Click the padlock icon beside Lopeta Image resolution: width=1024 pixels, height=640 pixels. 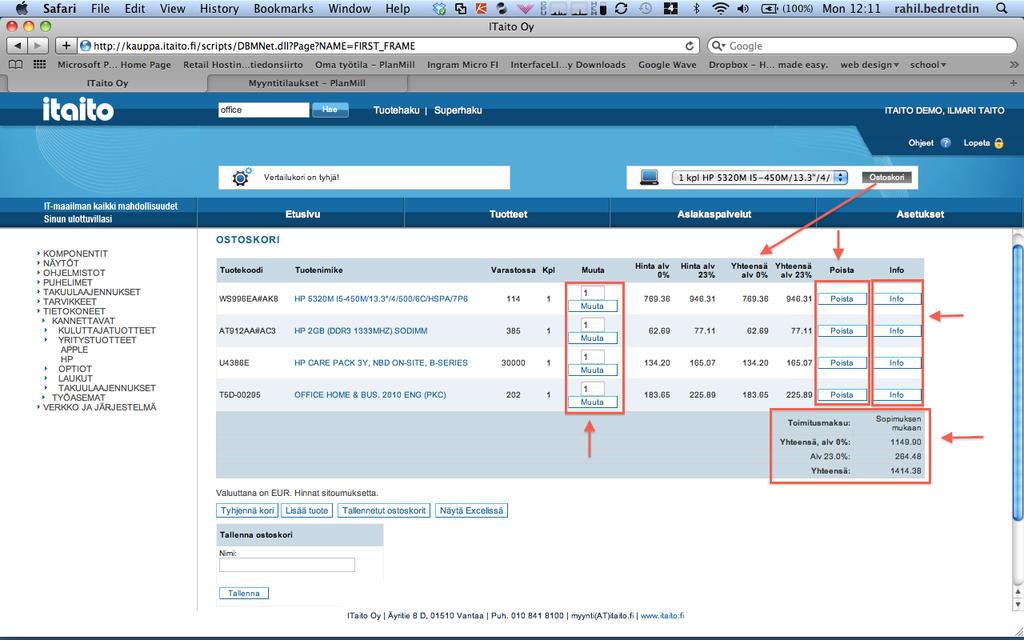(999, 142)
